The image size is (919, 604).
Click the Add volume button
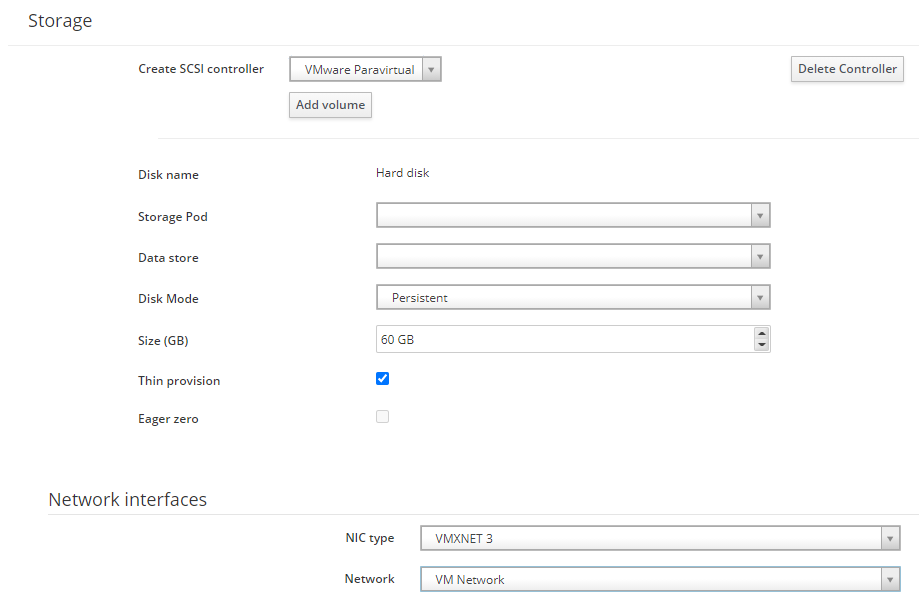point(331,105)
